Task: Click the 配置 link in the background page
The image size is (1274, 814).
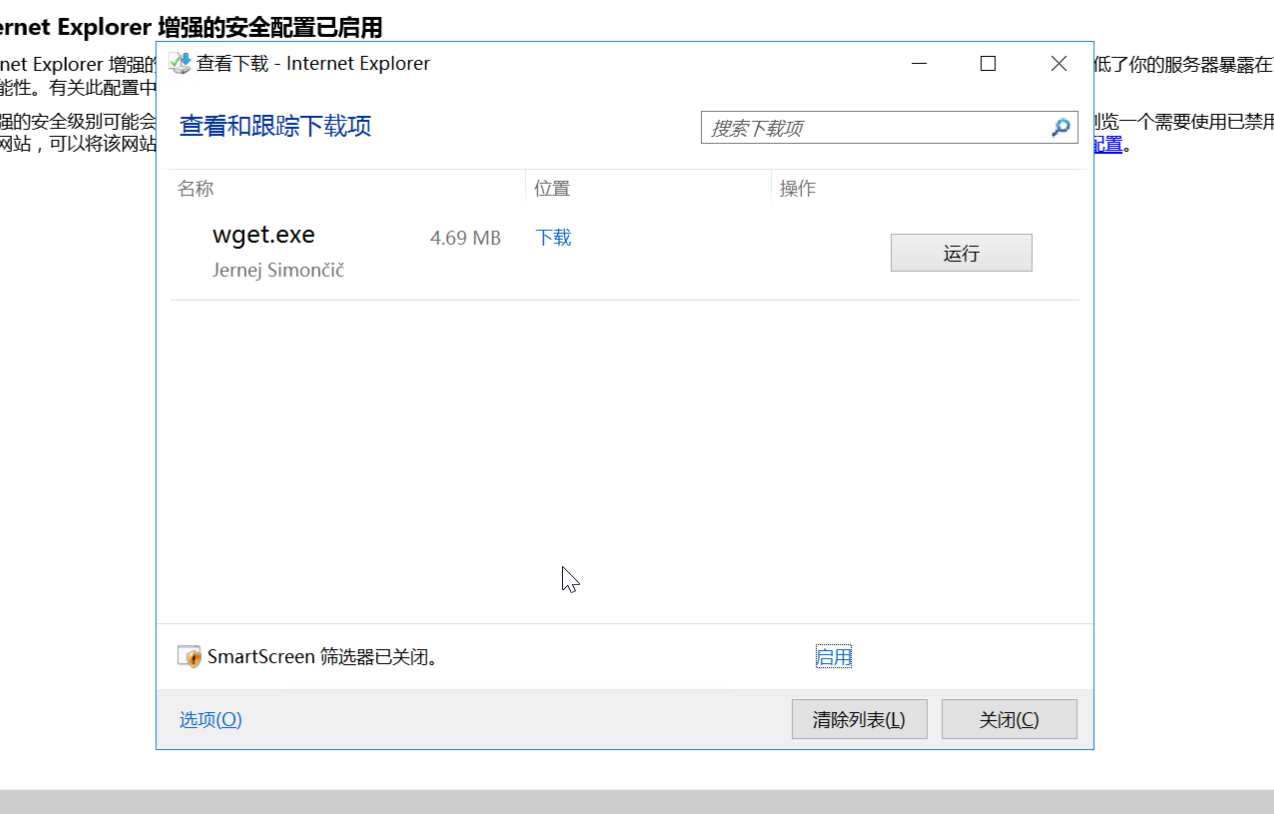Action: [1108, 145]
